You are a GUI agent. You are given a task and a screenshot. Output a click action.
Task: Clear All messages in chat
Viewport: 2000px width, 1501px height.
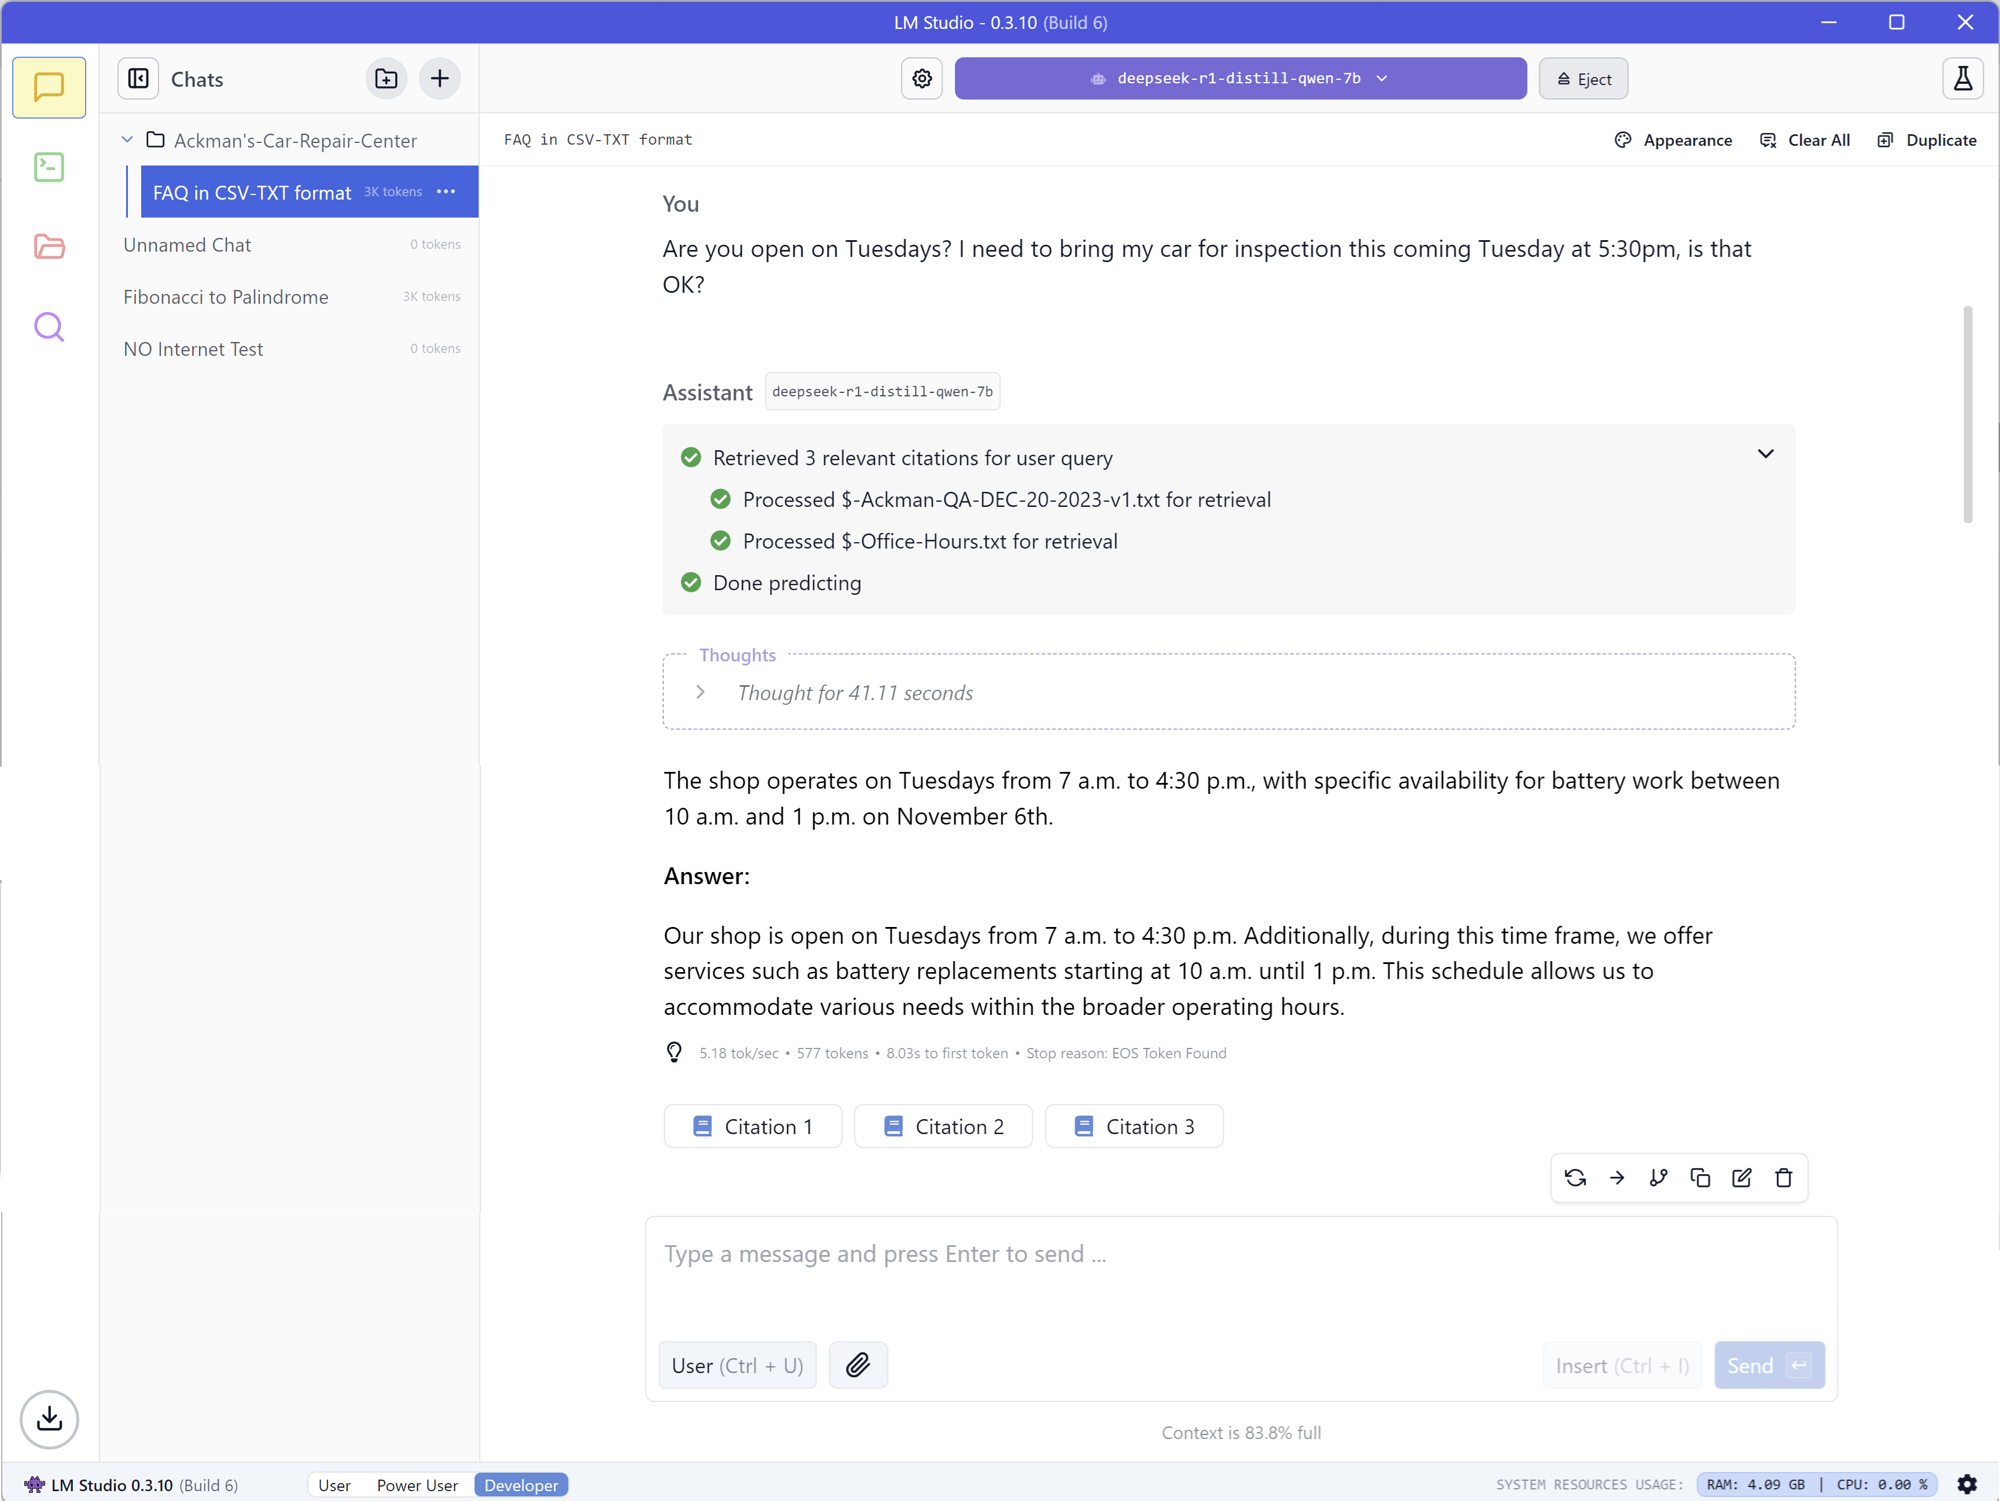pyautogui.click(x=1805, y=140)
